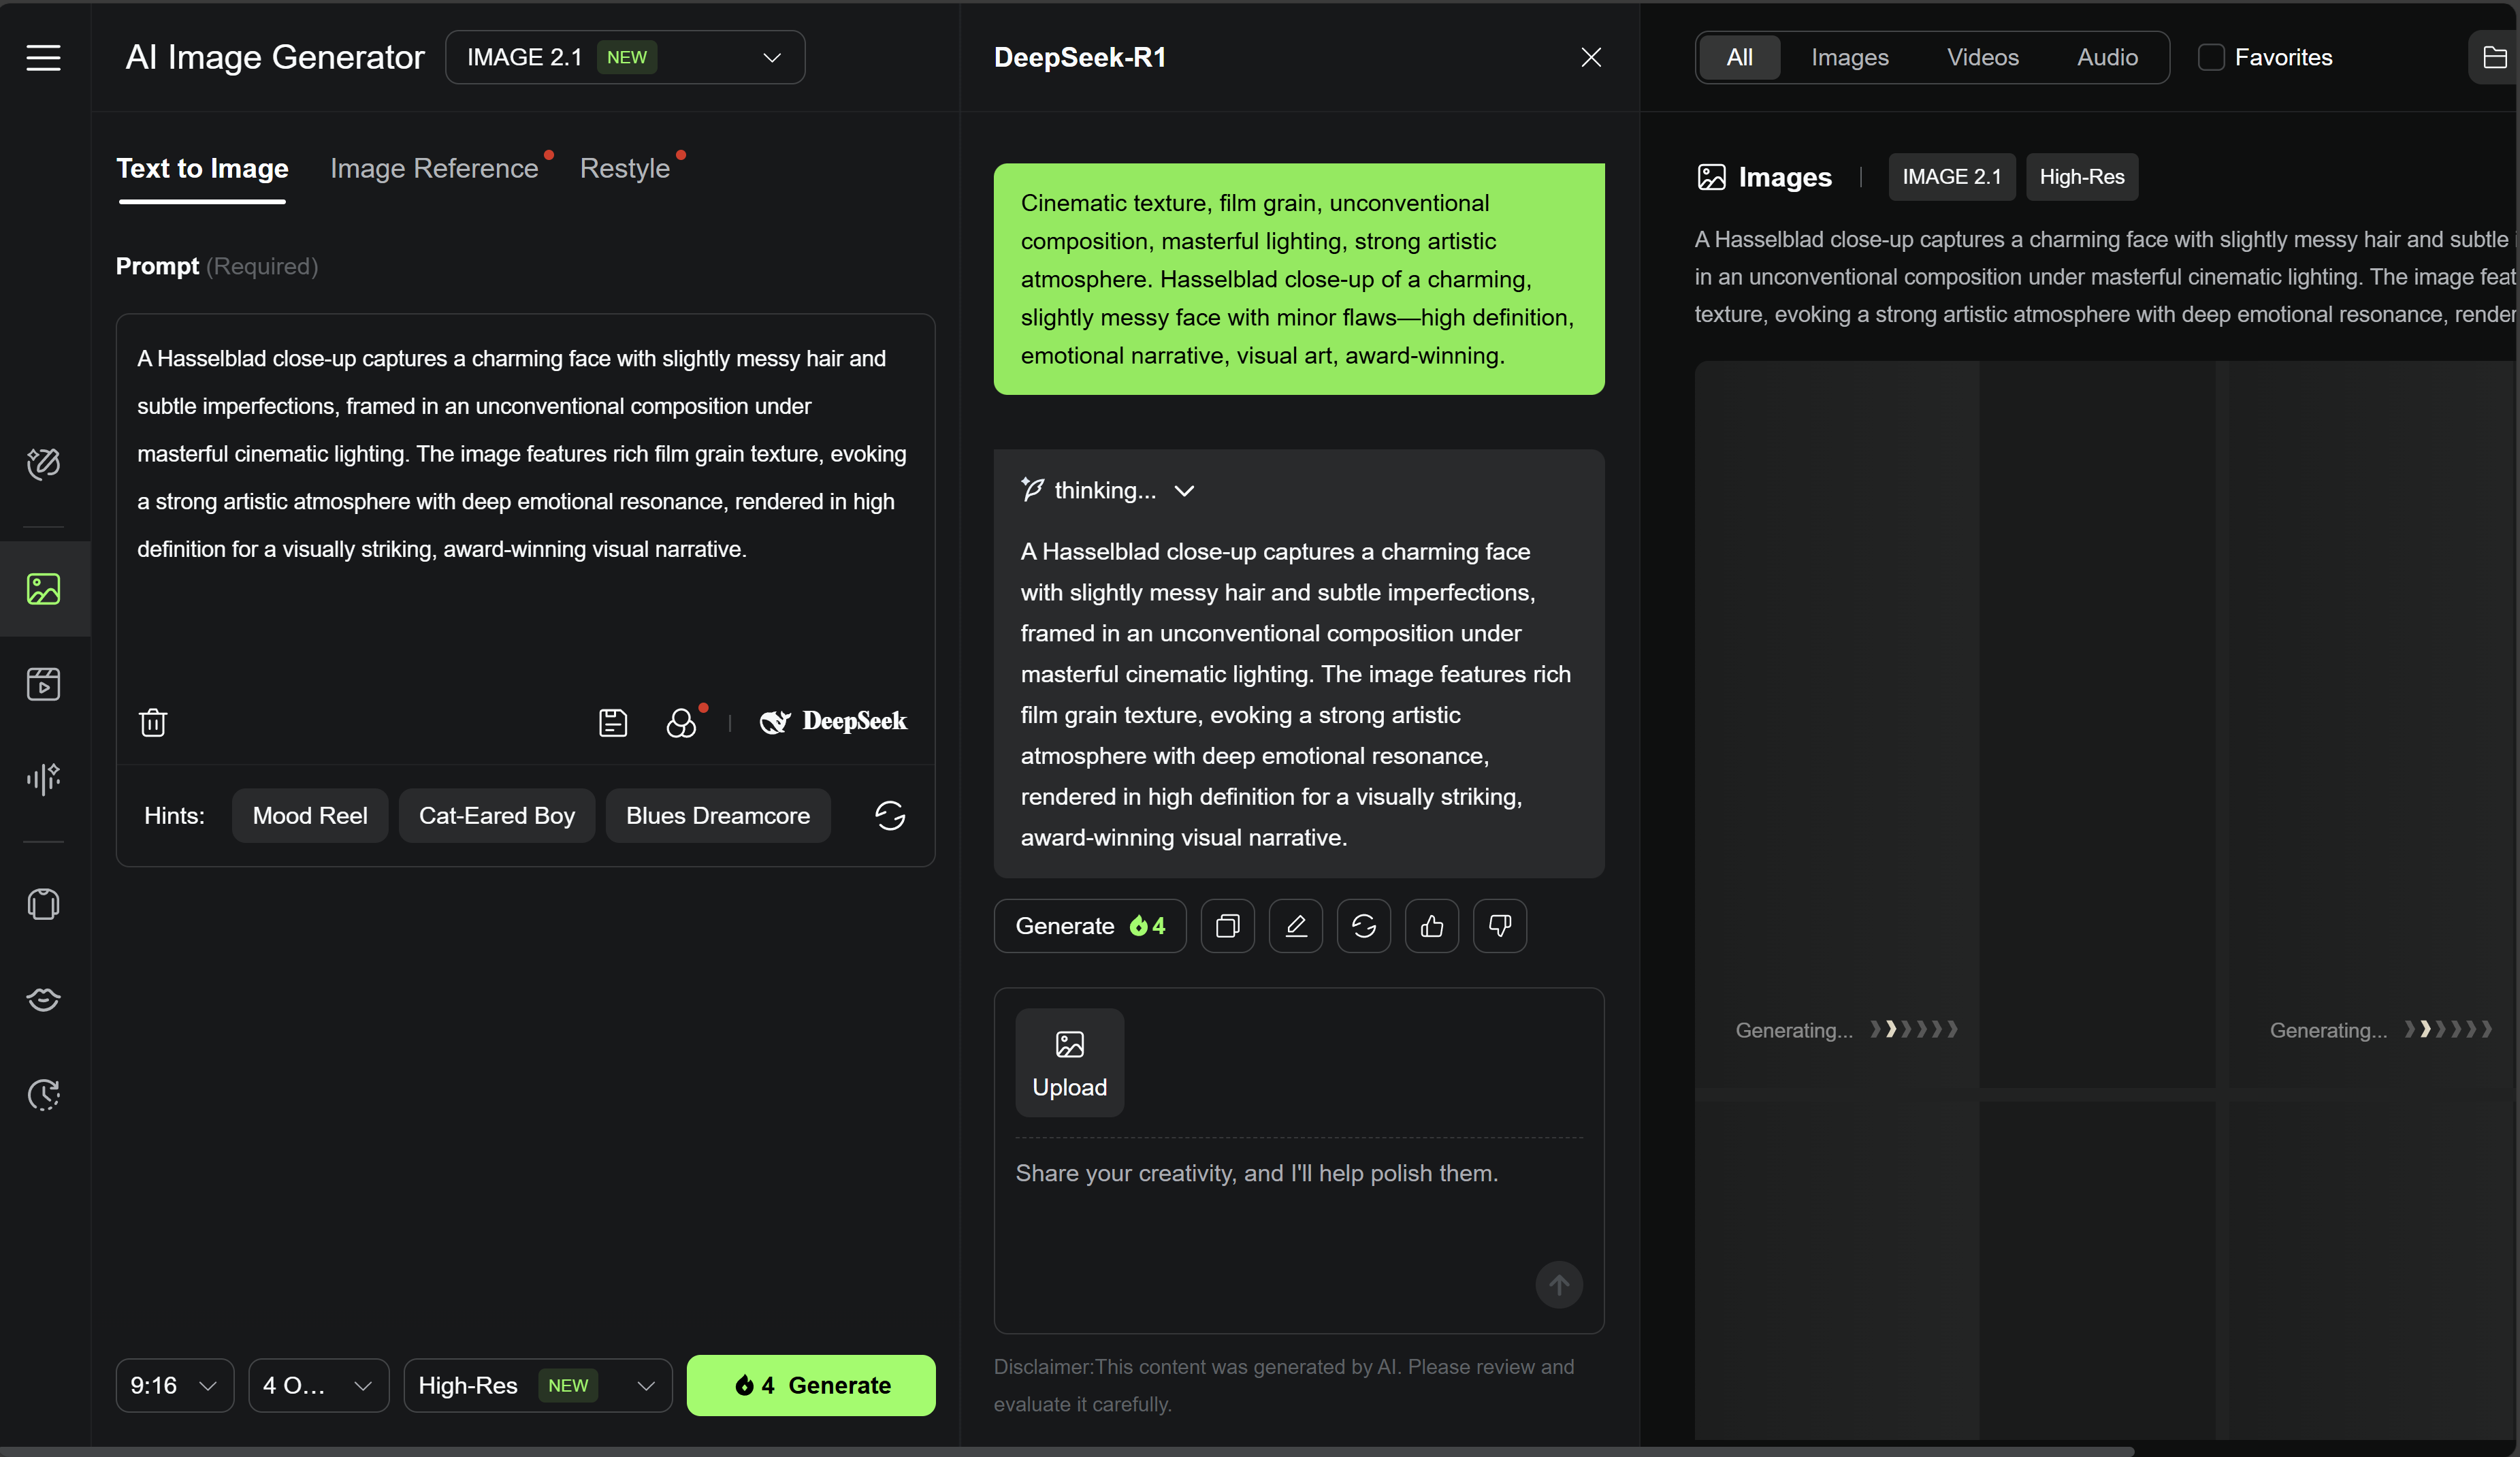Image resolution: width=2520 pixels, height=1457 pixels.
Task: Open the hamburger menu
Action: tap(43, 58)
